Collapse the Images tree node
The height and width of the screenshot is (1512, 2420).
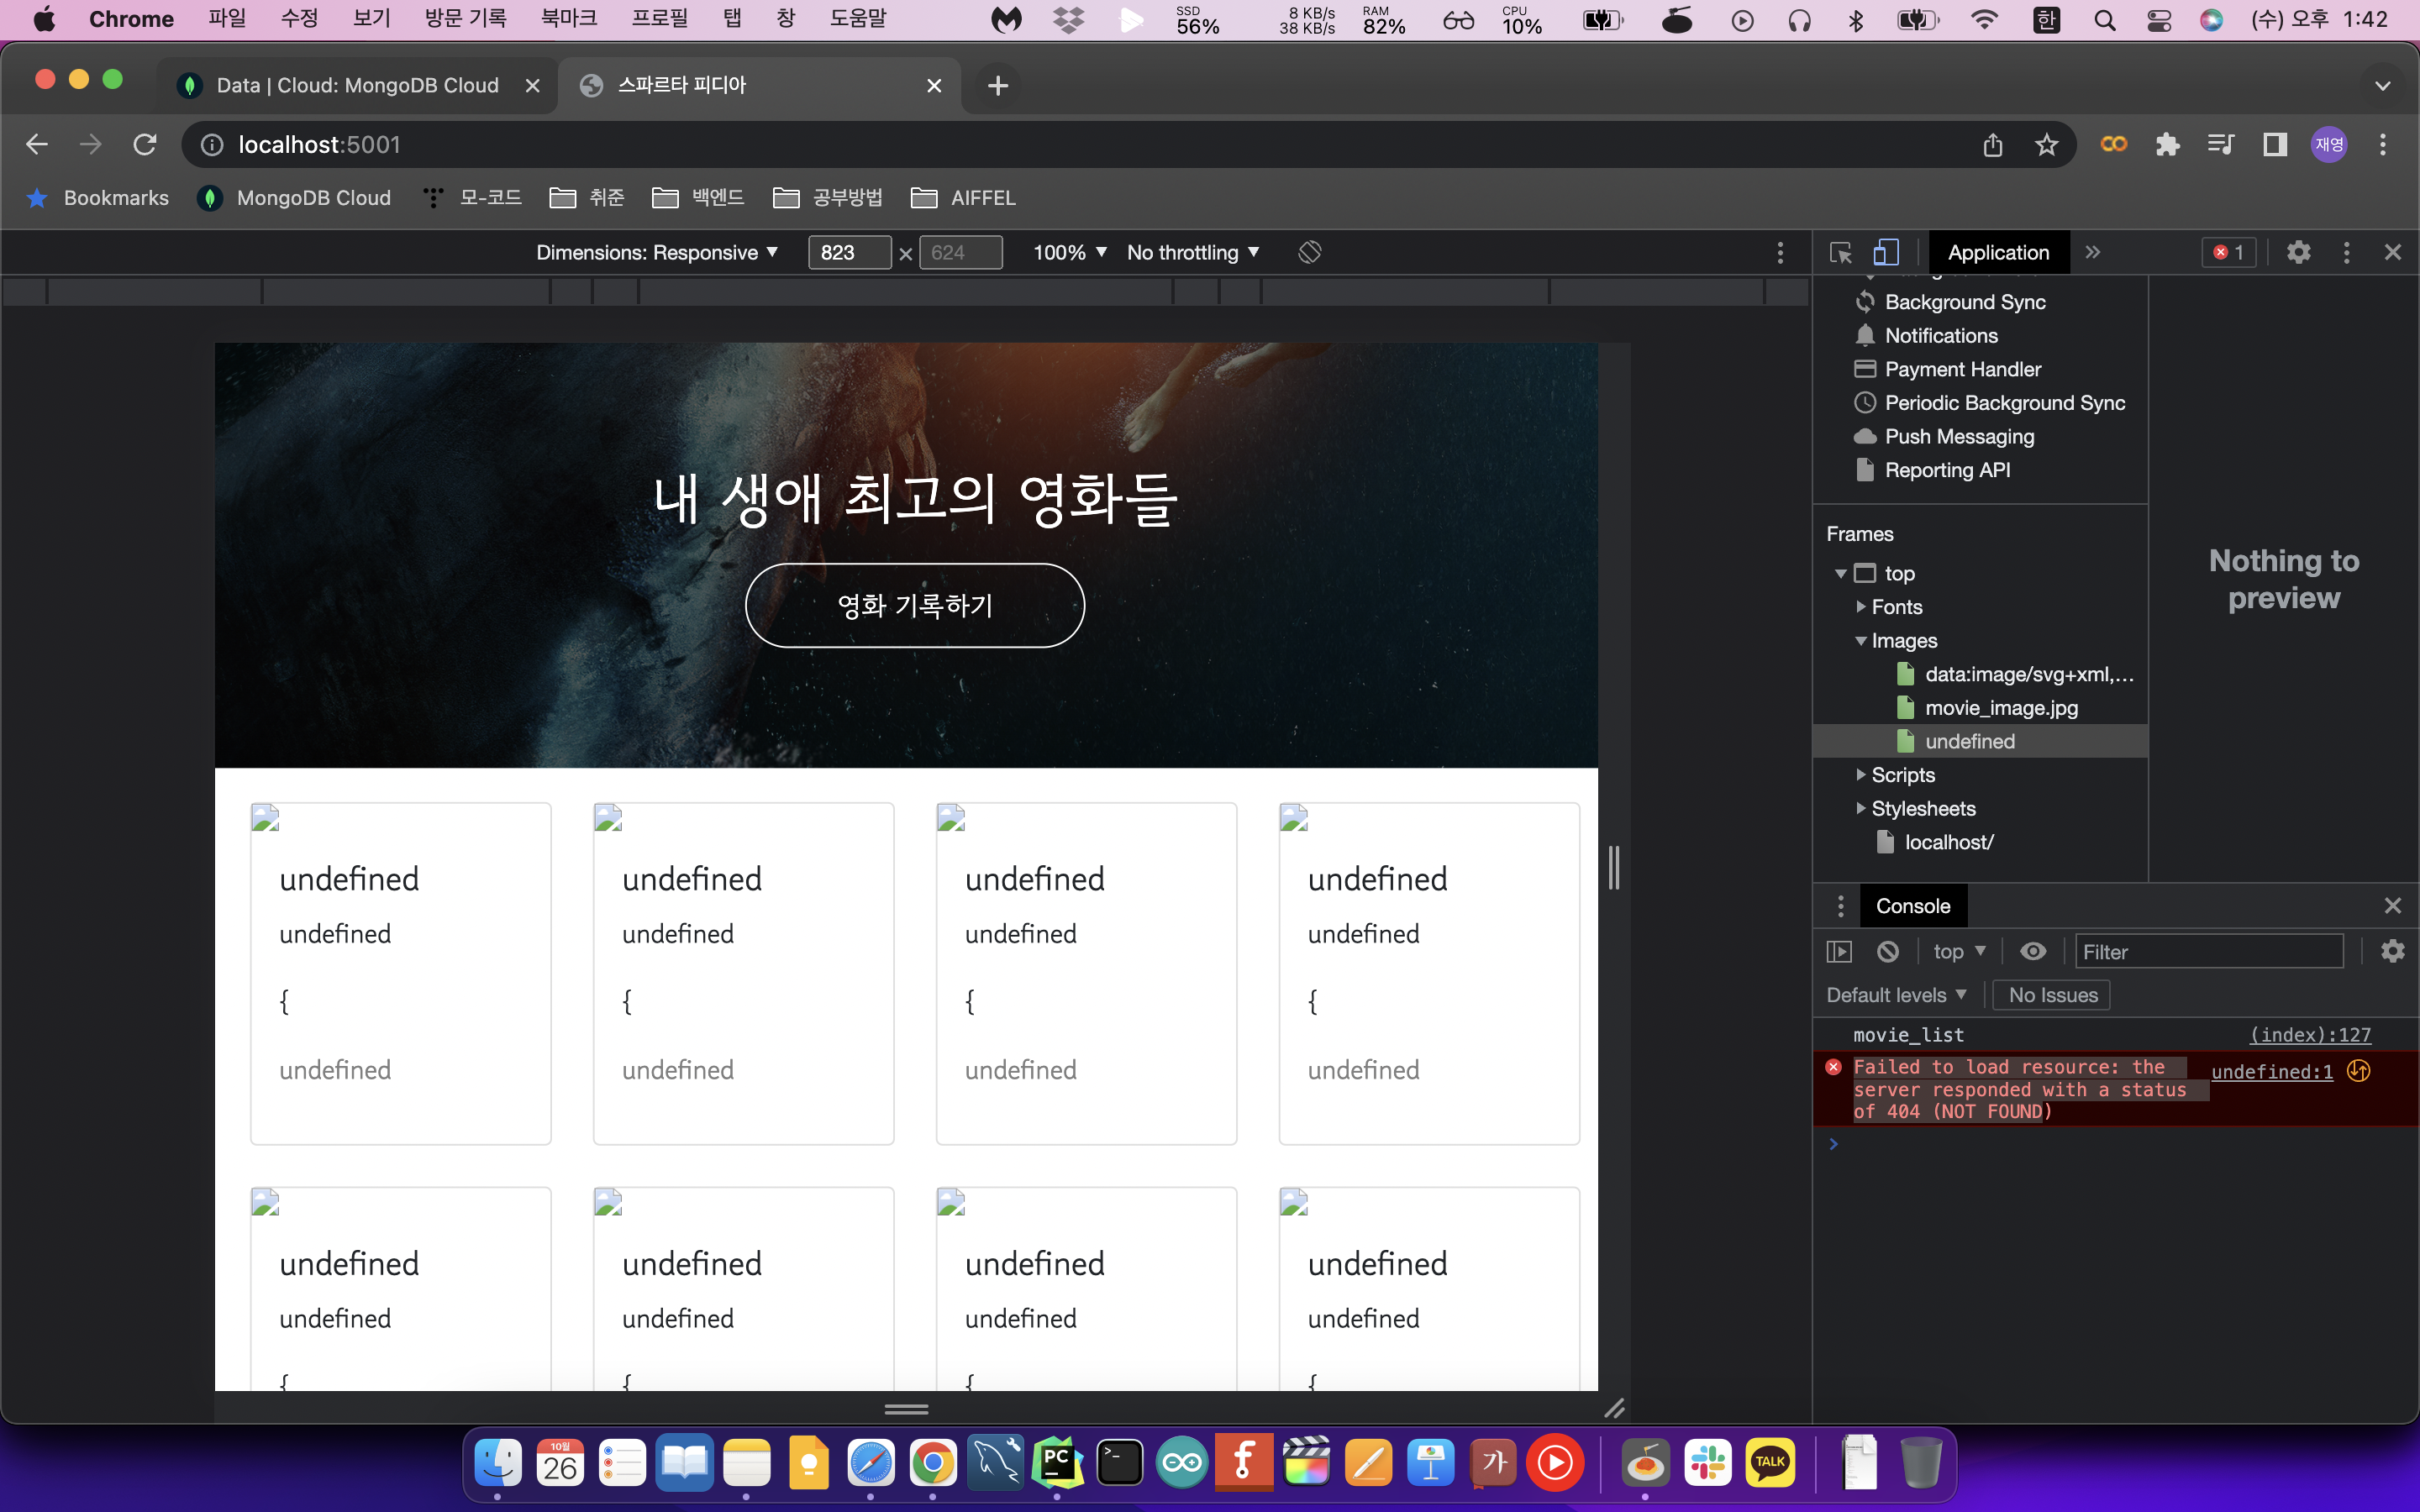click(1860, 641)
